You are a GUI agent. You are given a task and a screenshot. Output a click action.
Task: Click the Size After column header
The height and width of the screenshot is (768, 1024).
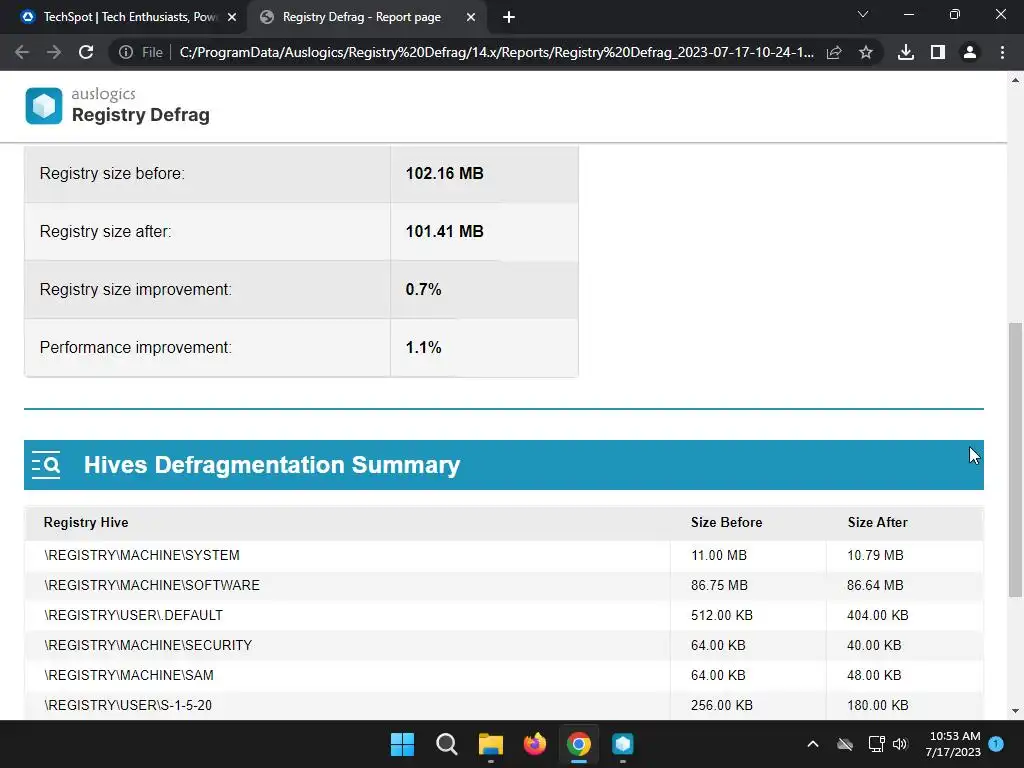pos(878,522)
